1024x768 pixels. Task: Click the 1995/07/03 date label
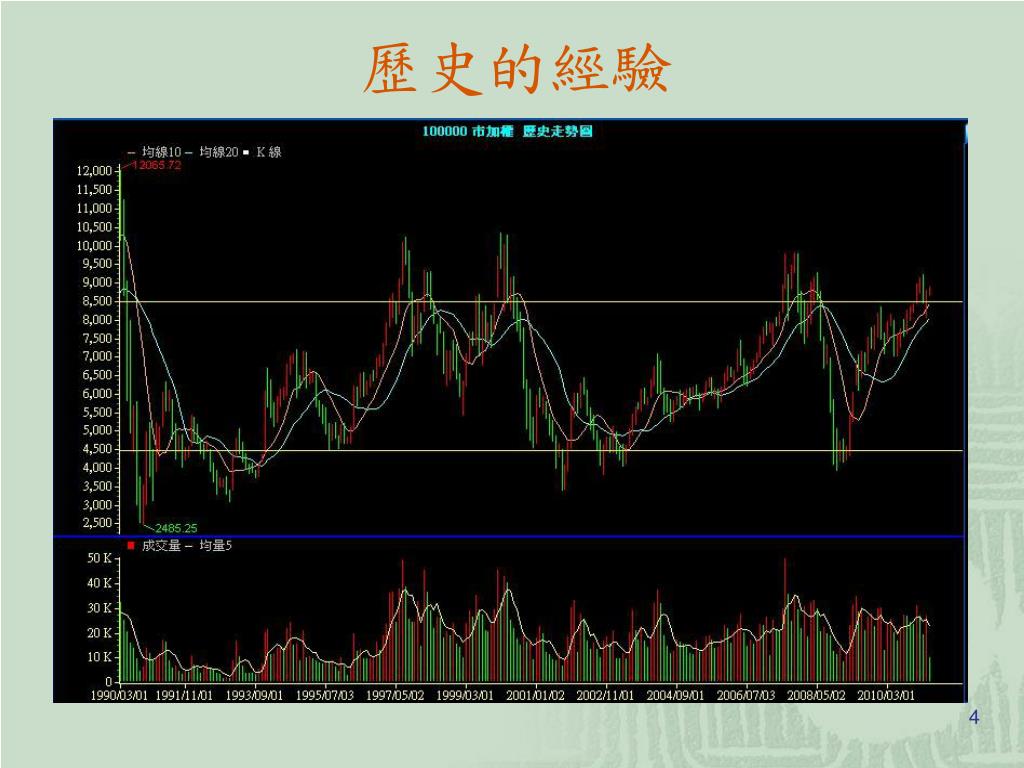(x=325, y=695)
